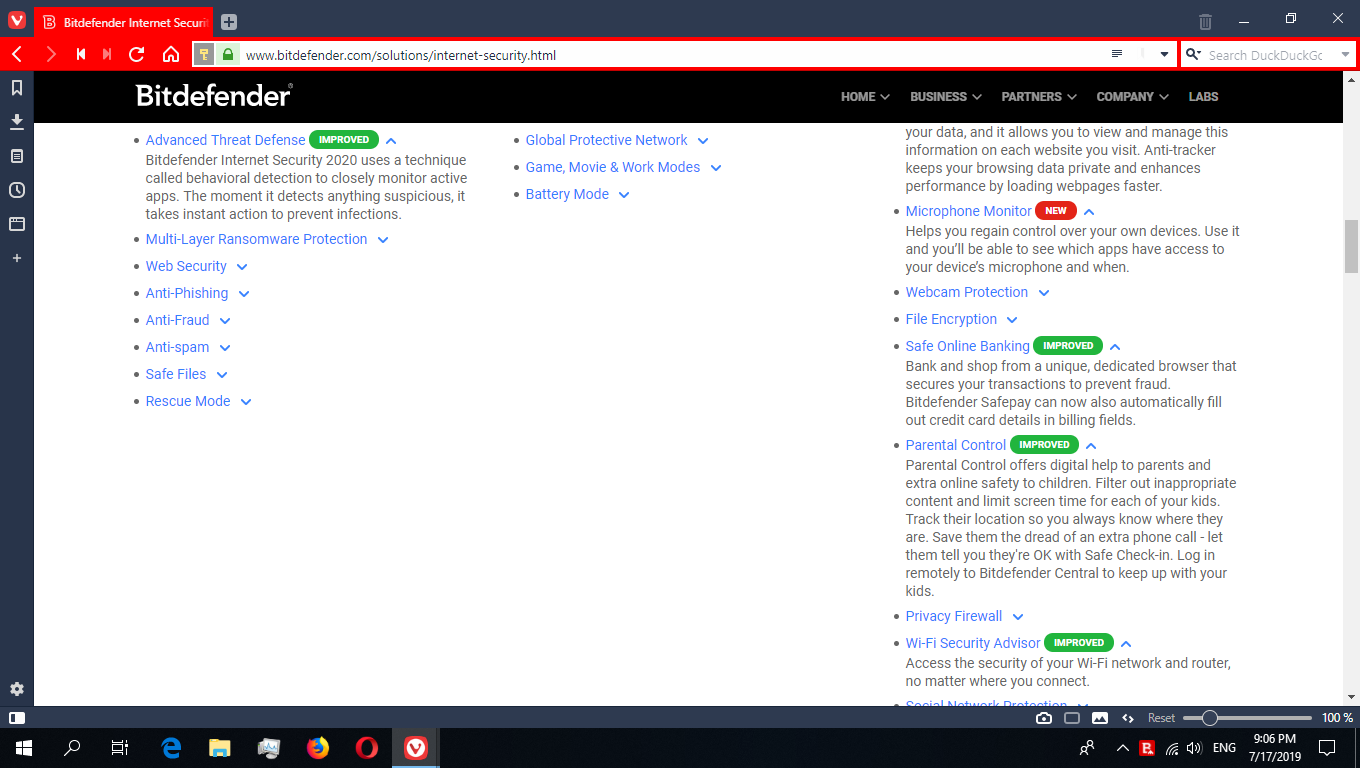Click the Bitdefender logo
The width and height of the screenshot is (1360, 768).
214,96
